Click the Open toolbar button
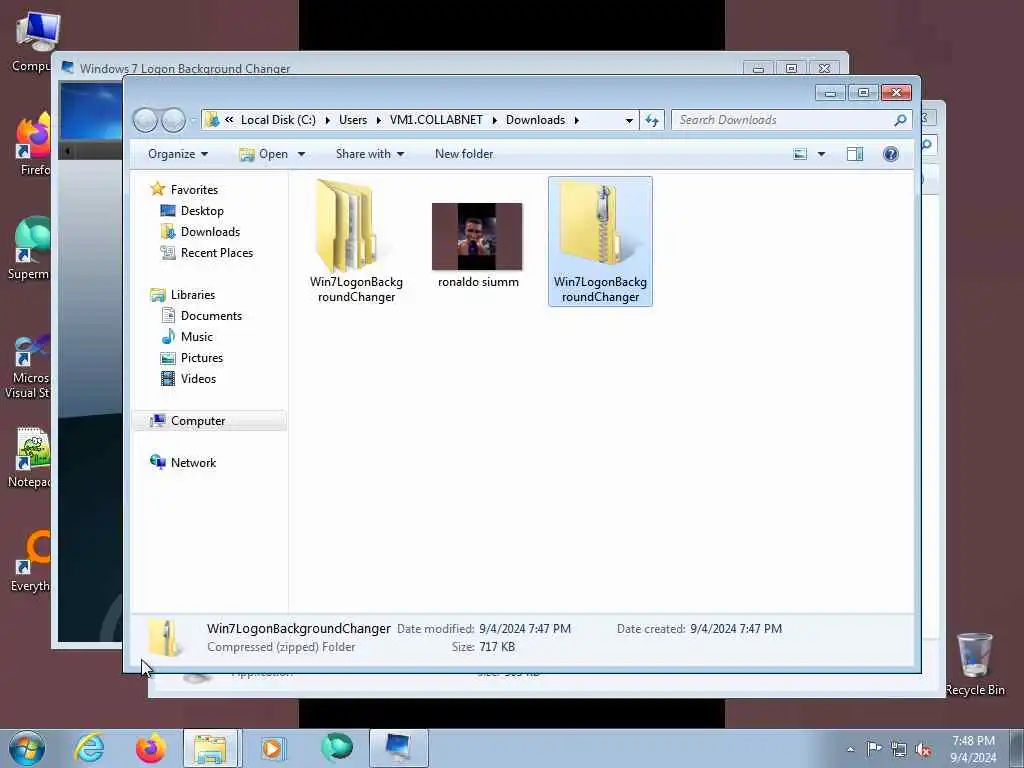 click(x=264, y=154)
